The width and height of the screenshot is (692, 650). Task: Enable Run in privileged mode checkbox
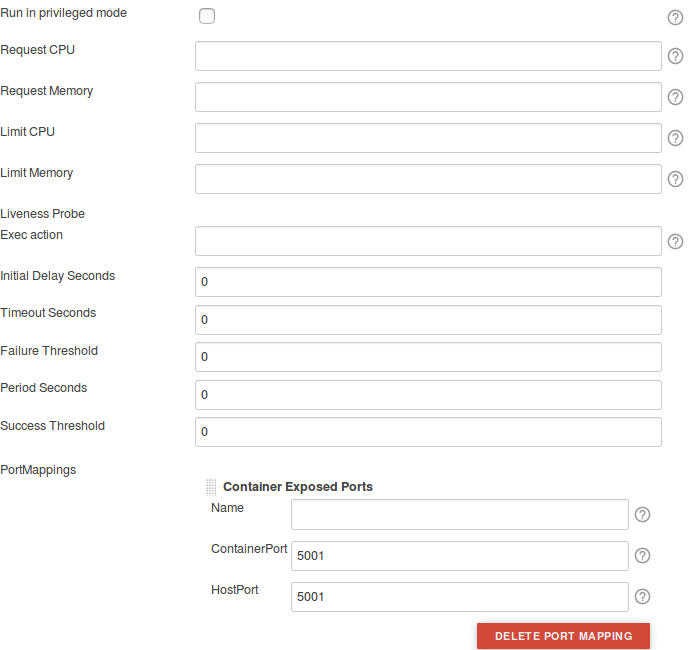point(207,16)
